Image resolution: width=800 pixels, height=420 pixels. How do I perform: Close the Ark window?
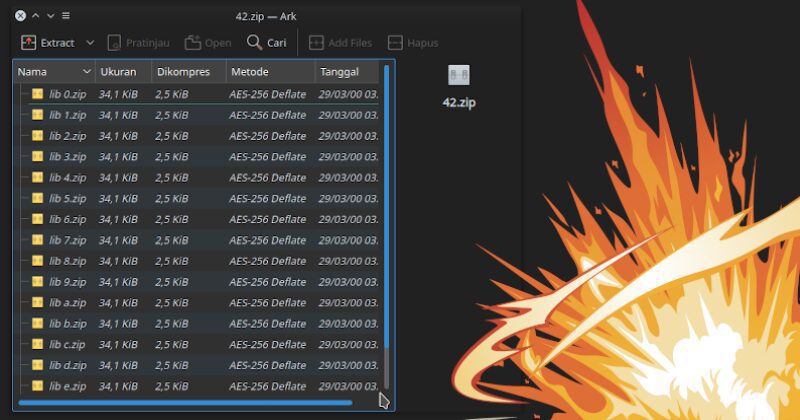click(x=20, y=16)
